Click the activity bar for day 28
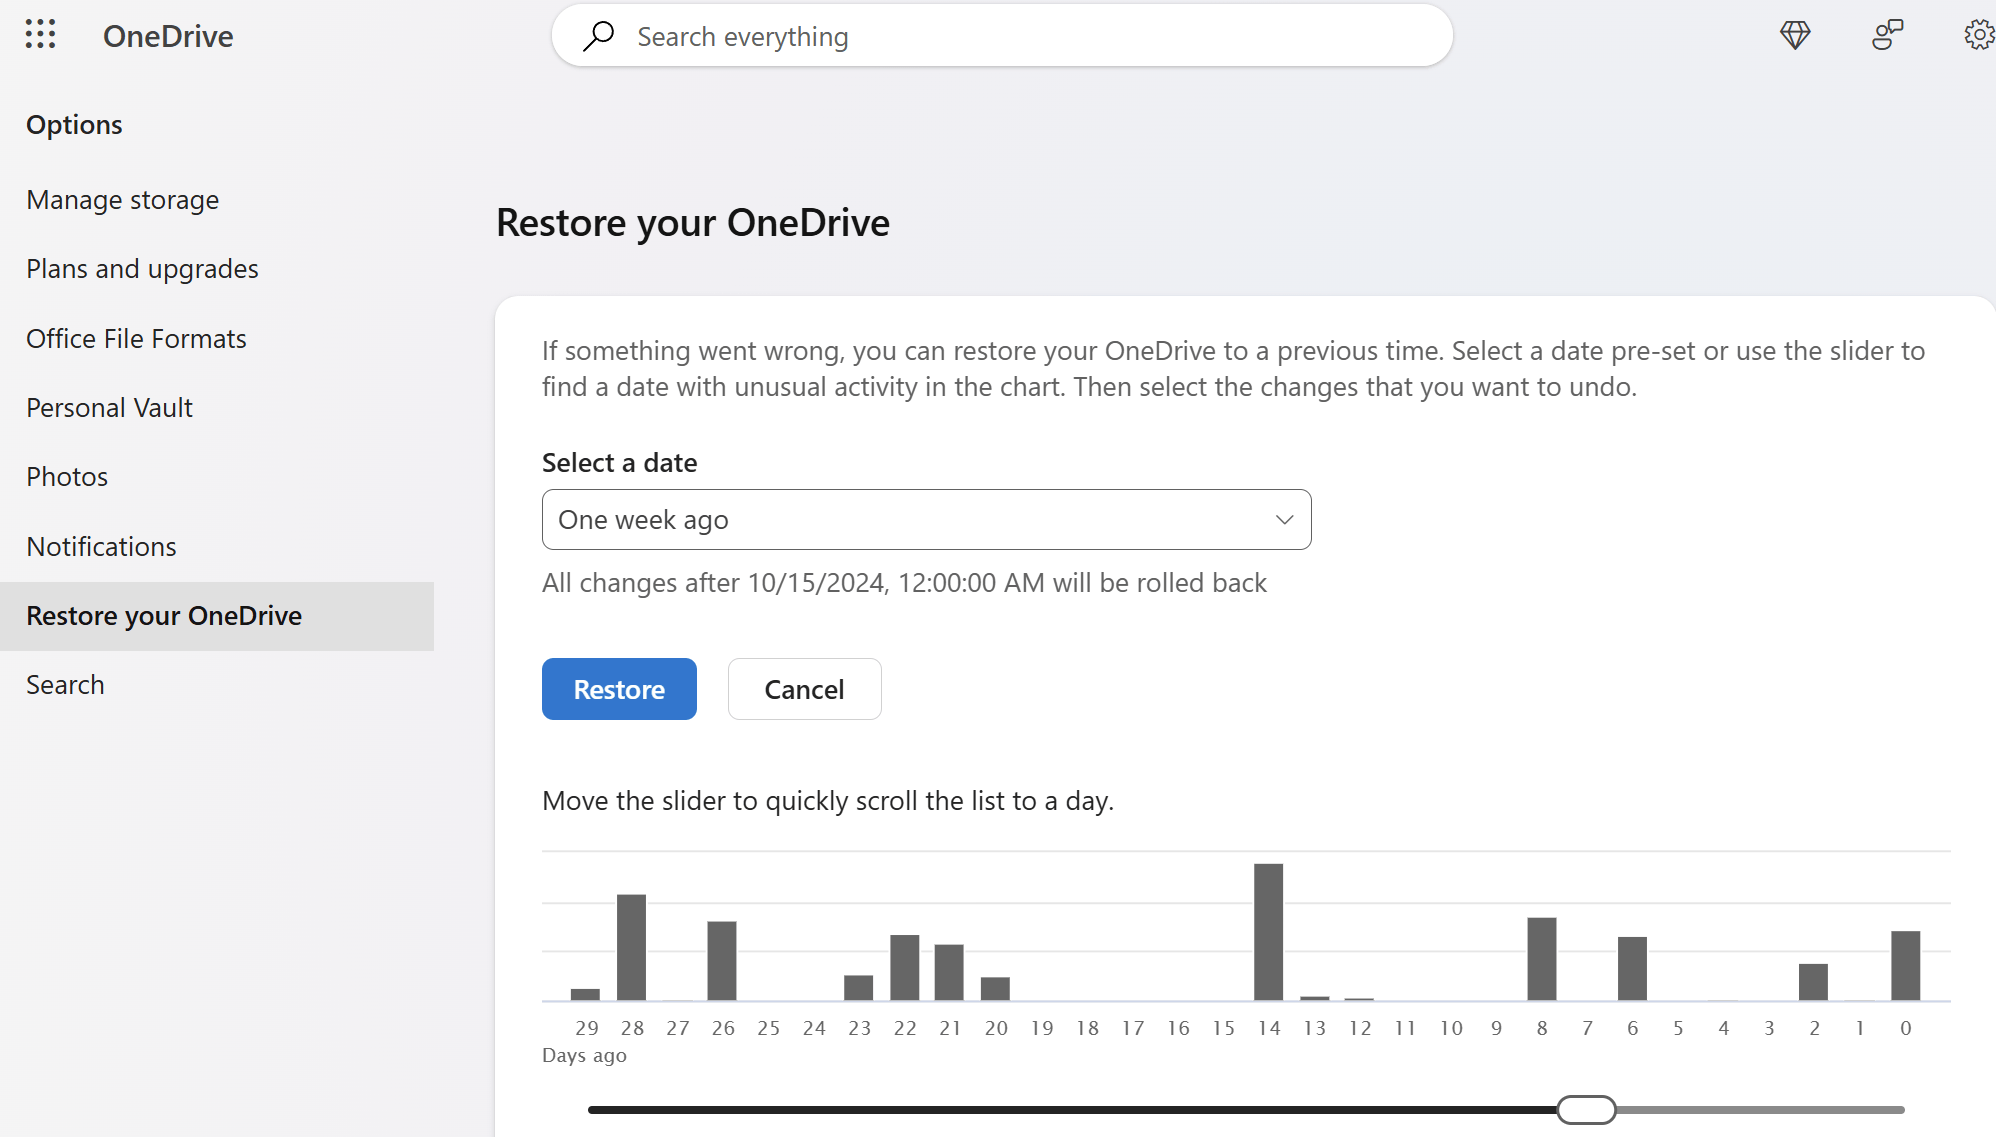Screen dimensions: 1996x1137 (631, 947)
